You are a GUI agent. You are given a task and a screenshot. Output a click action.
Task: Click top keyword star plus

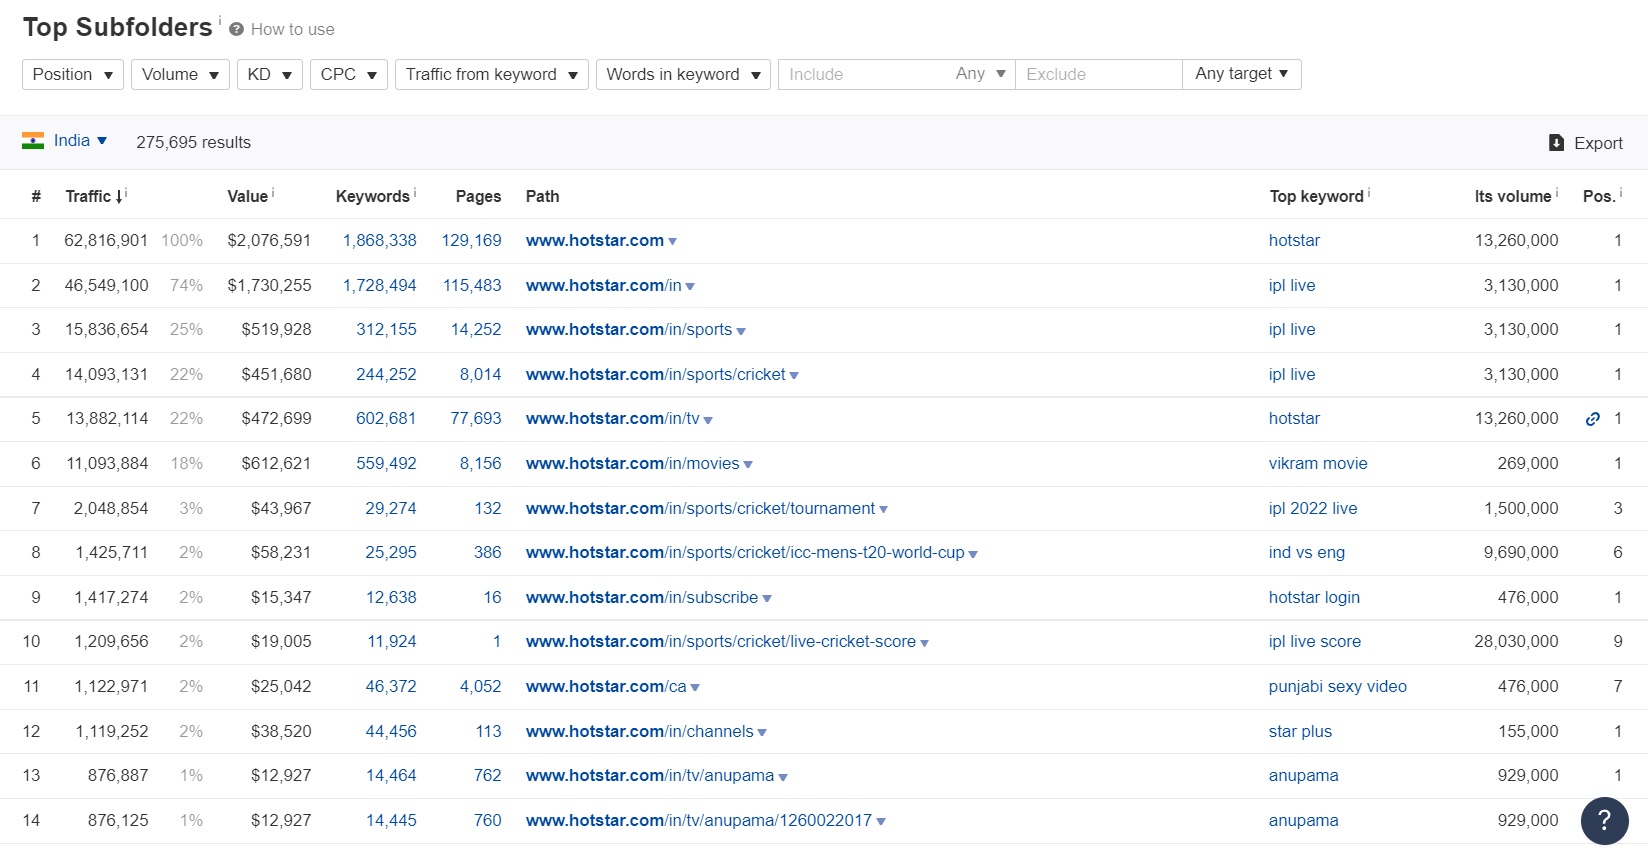click(x=1300, y=731)
